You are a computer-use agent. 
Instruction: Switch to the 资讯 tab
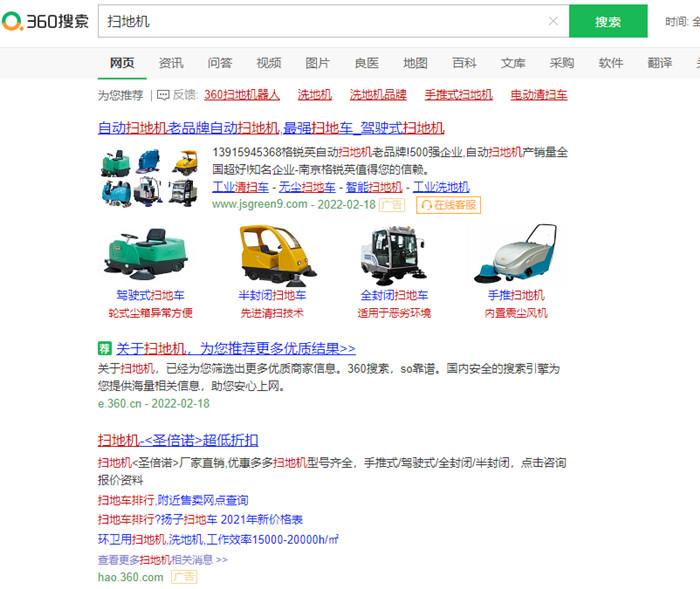click(x=171, y=63)
